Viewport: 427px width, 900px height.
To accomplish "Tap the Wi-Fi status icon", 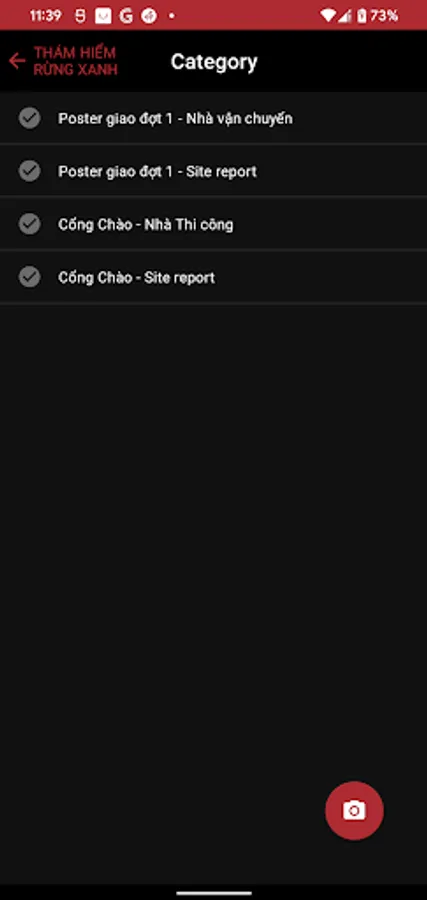I will pyautogui.click(x=328, y=15).
